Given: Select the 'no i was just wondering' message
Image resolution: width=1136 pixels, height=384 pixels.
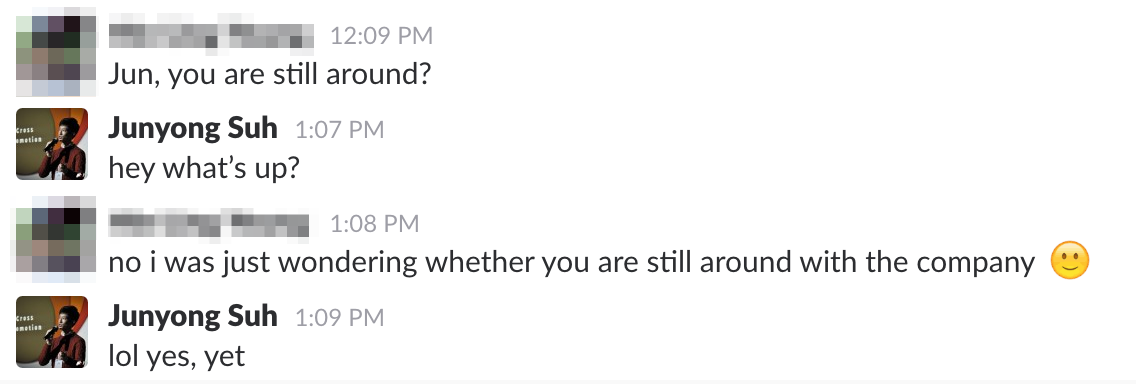Looking at the screenshot, I should (599, 262).
